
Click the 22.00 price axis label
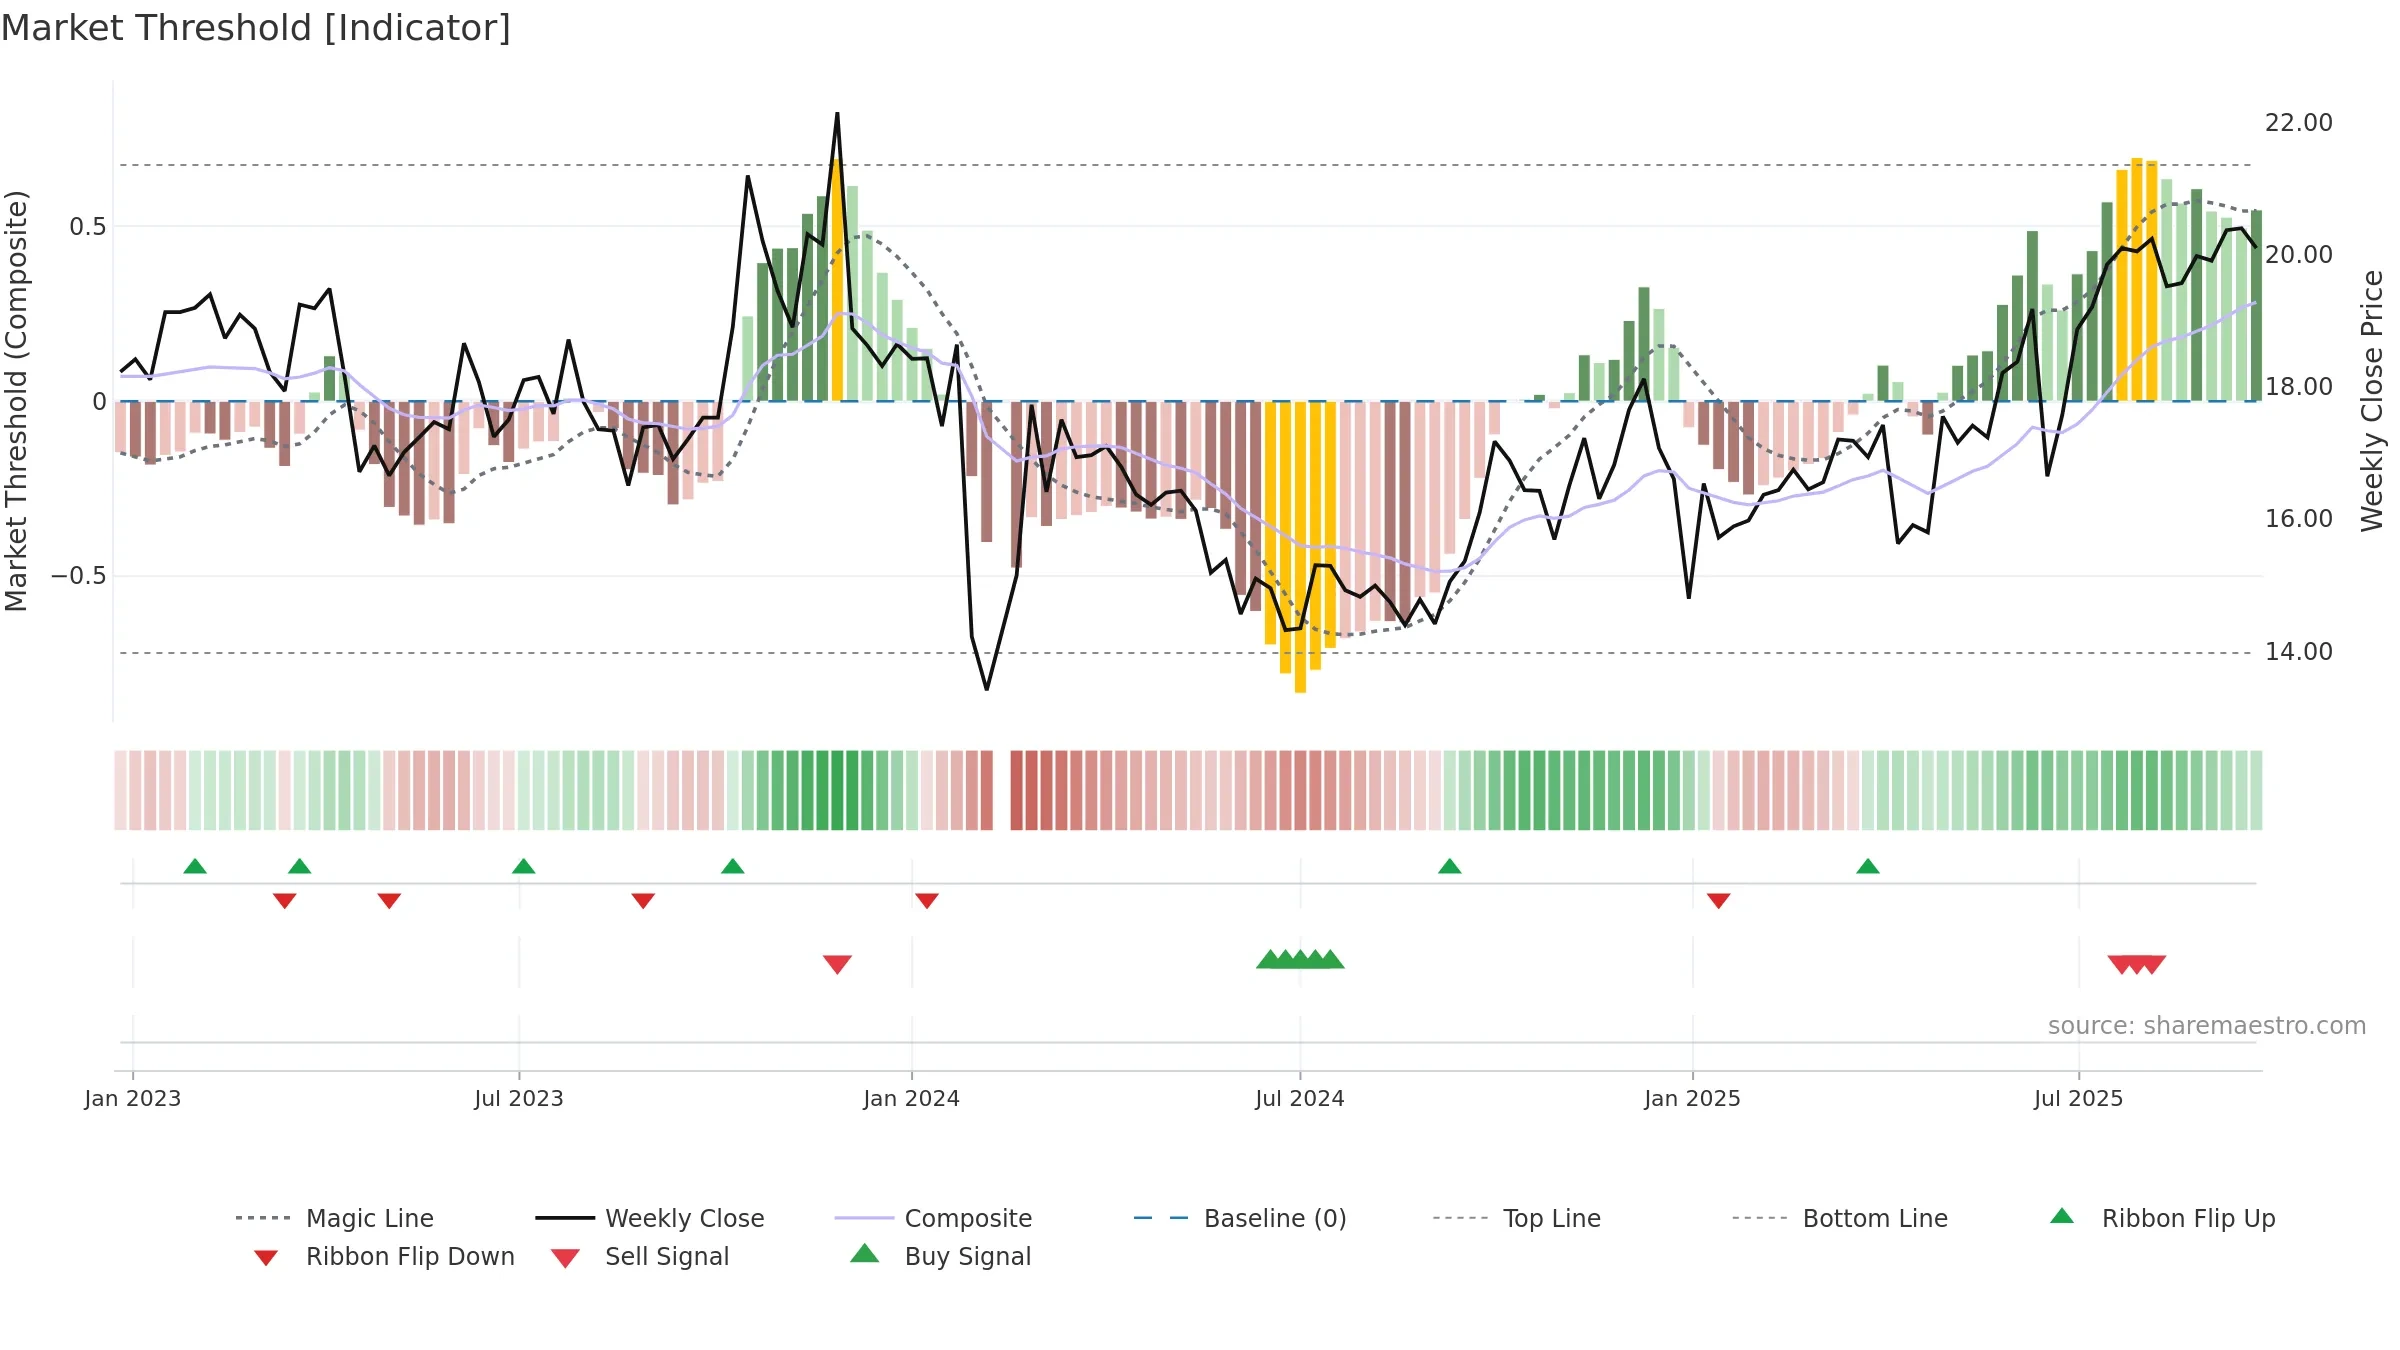(2299, 122)
